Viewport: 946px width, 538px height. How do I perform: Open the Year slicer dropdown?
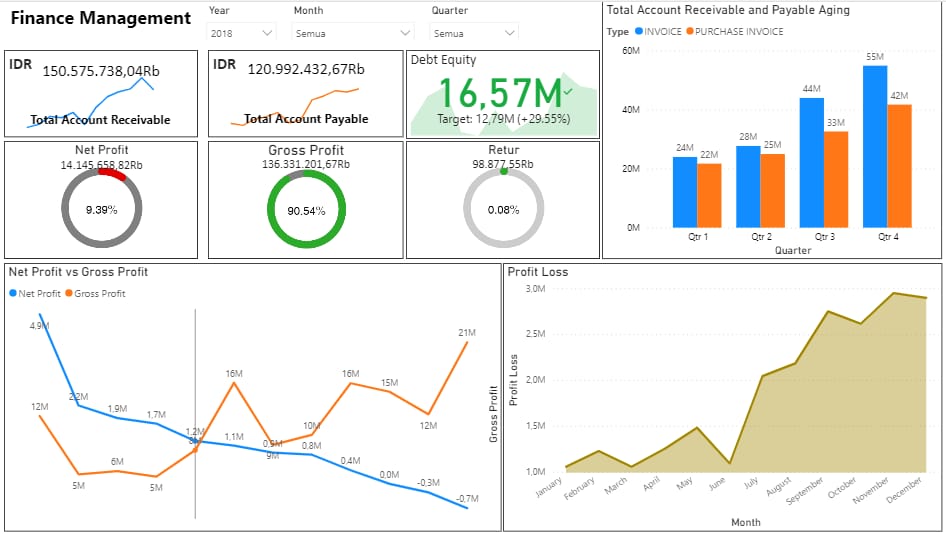click(x=266, y=33)
